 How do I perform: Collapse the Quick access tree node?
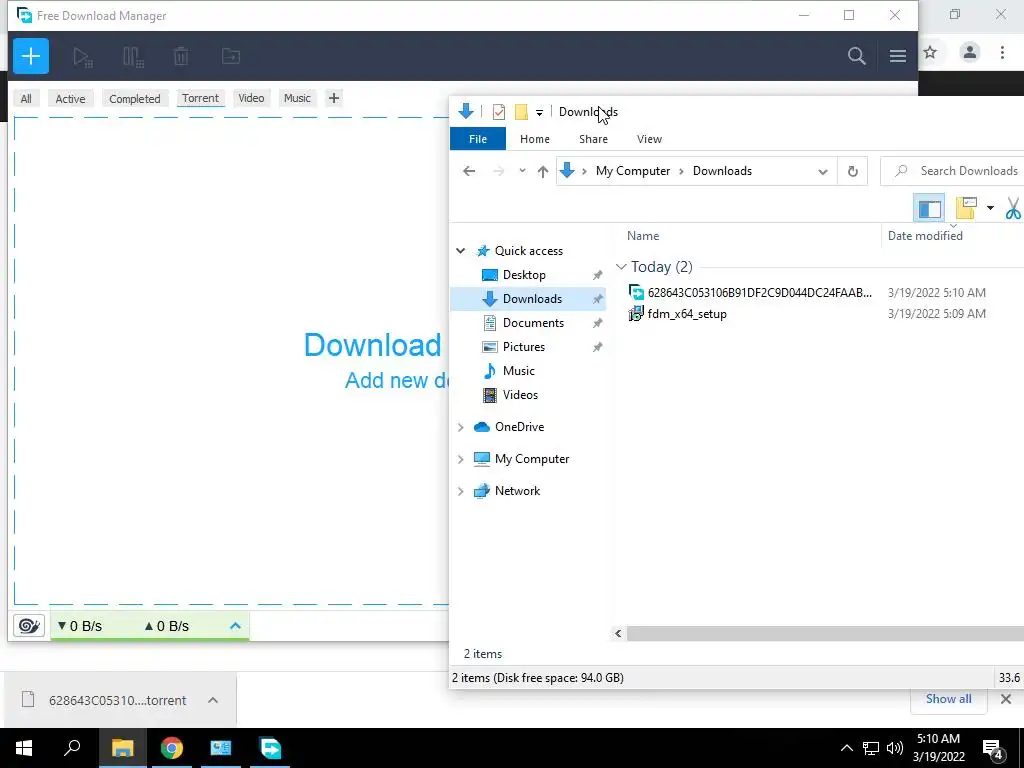[460, 251]
